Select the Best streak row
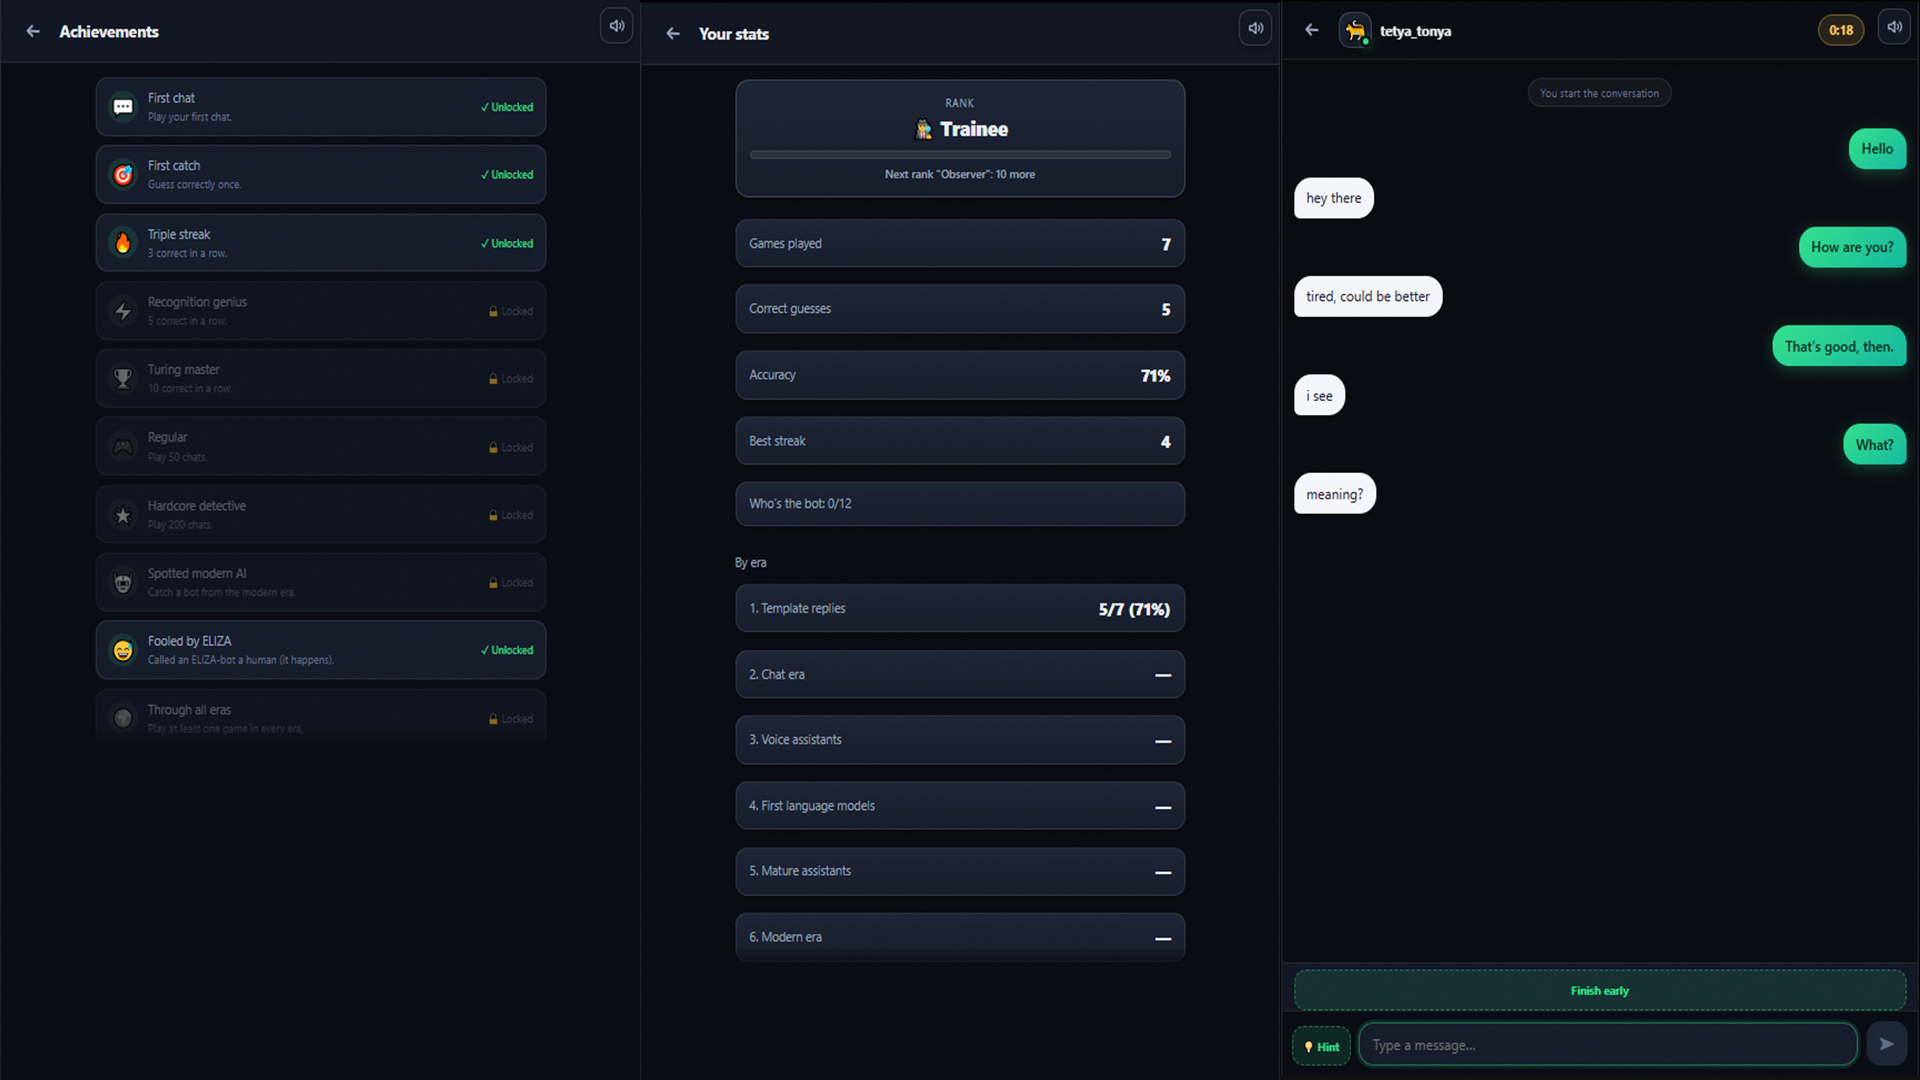The height and width of the screenshot is (1080, 1920). tap(960, 441)
